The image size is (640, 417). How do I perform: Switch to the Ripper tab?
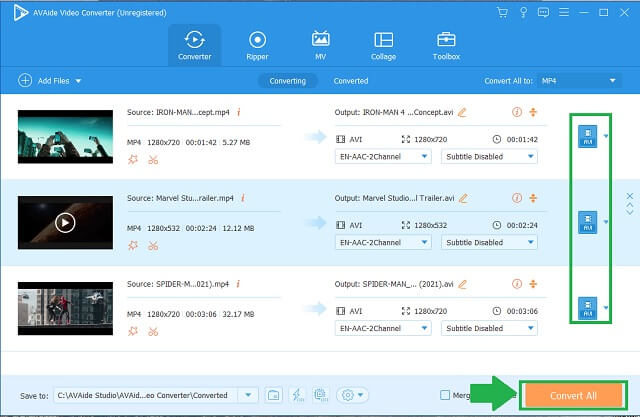click(257, 45)
